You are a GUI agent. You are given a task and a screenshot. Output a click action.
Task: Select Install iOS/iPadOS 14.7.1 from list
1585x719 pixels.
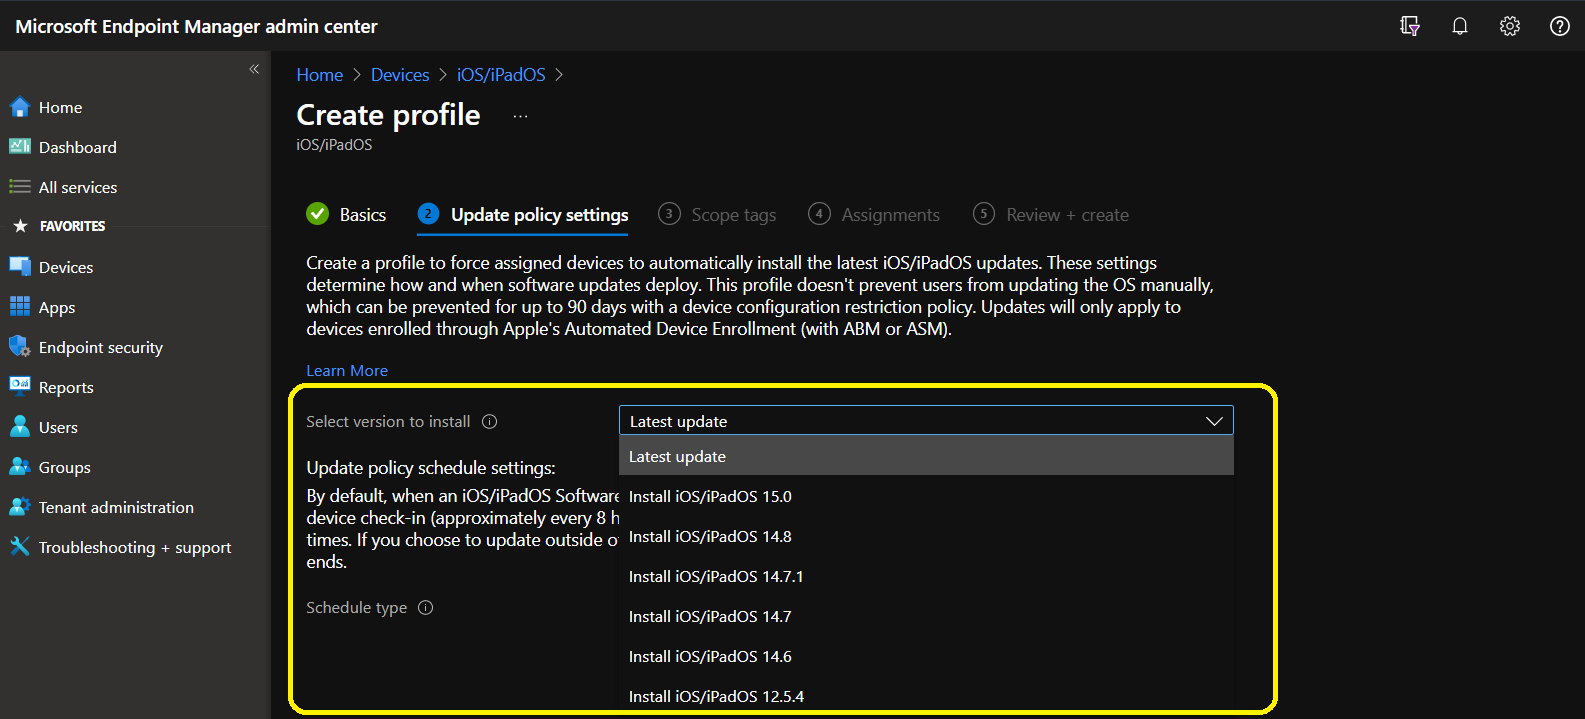[716, 577]
